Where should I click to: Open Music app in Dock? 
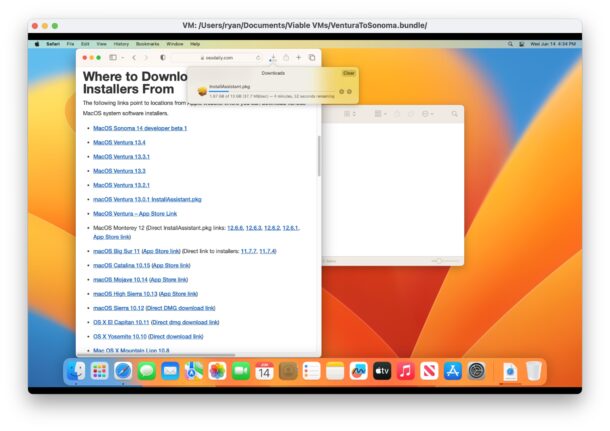[x=405, y=371]
